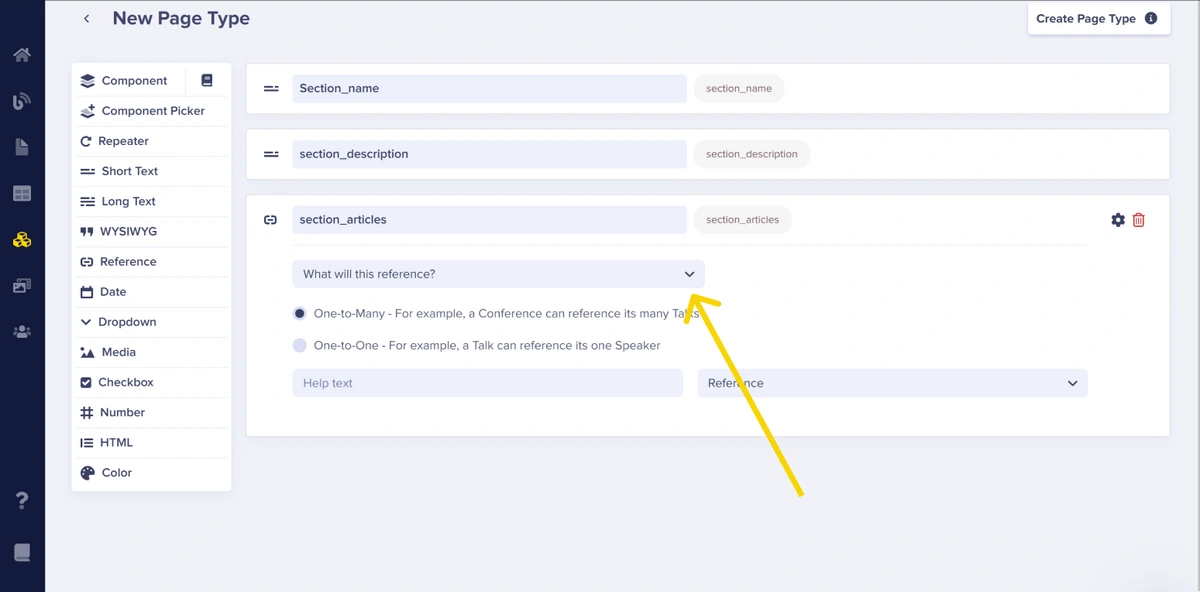Select the One-to-Many radio option

tap(300, 314)
